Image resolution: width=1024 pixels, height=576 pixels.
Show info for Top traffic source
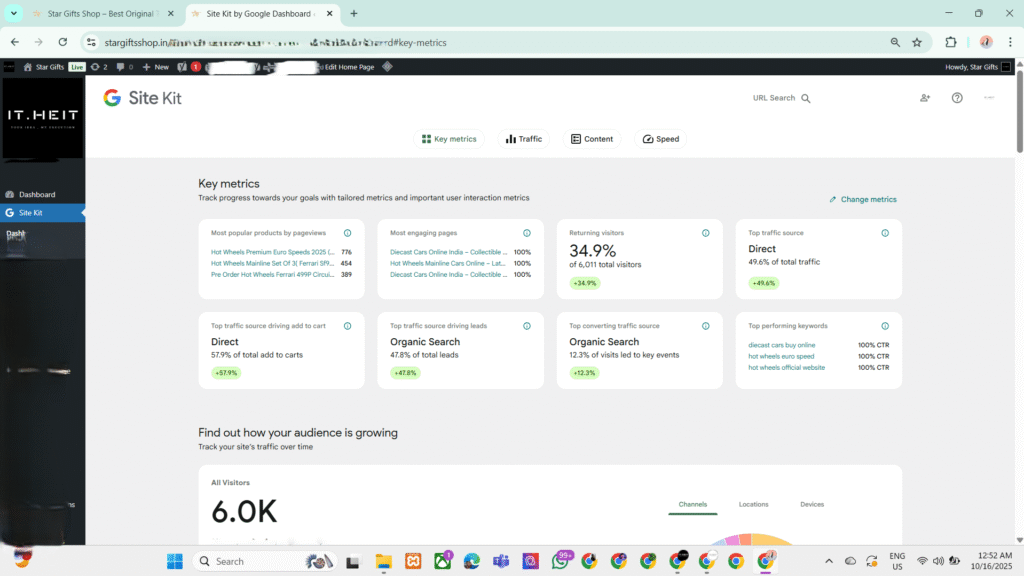pos(885,233)
